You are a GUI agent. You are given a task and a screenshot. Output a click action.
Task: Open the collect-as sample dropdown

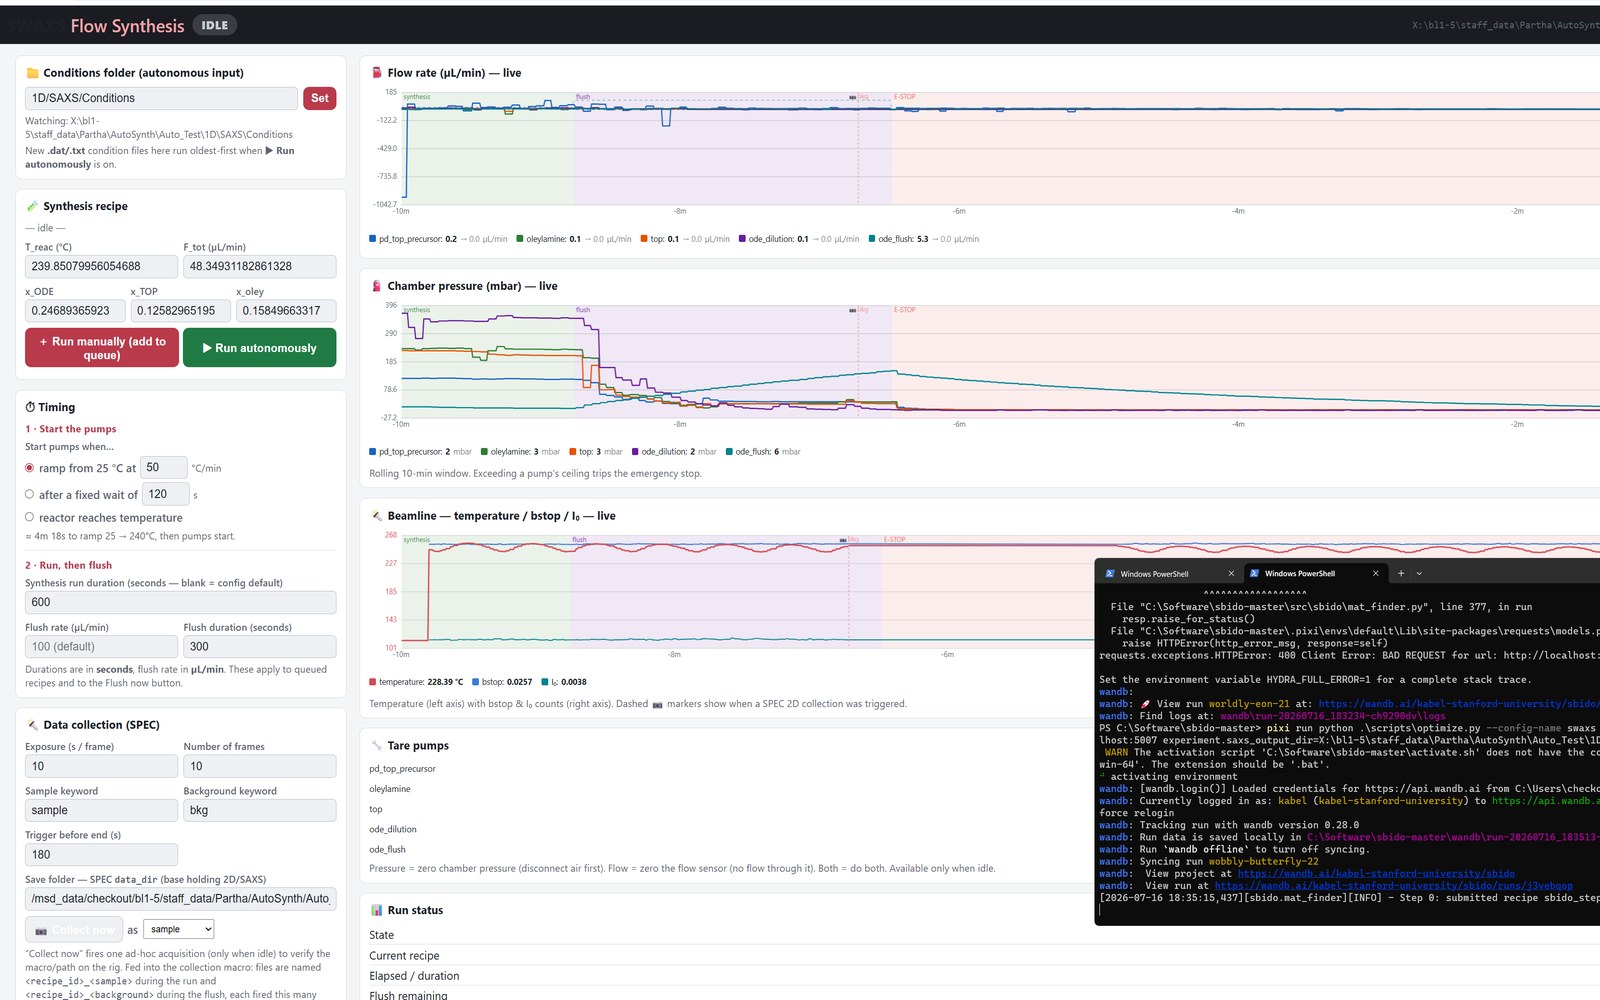tap(179, 930)
